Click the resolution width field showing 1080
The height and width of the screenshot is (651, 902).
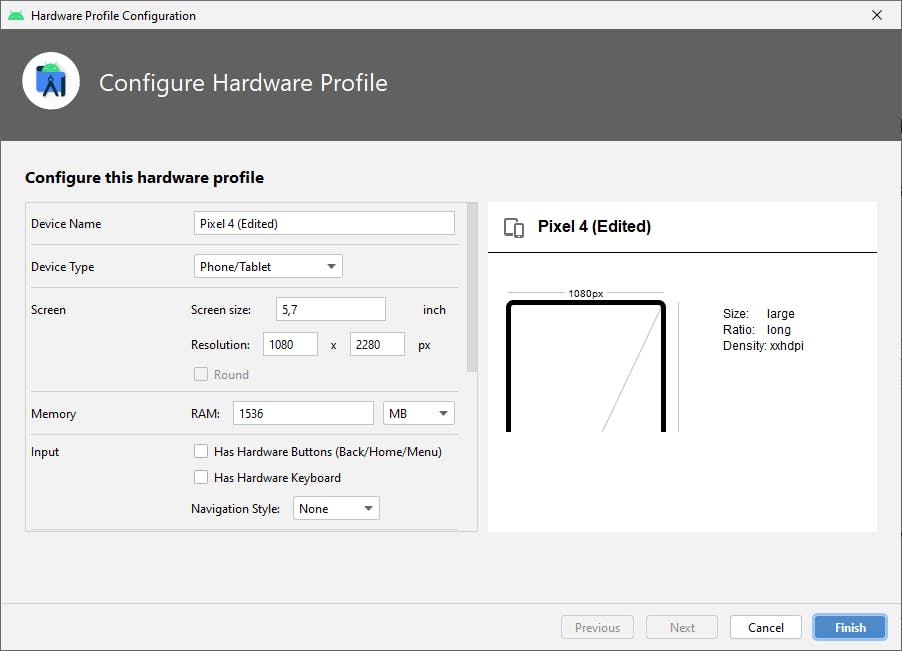click(x=291, y=344)
